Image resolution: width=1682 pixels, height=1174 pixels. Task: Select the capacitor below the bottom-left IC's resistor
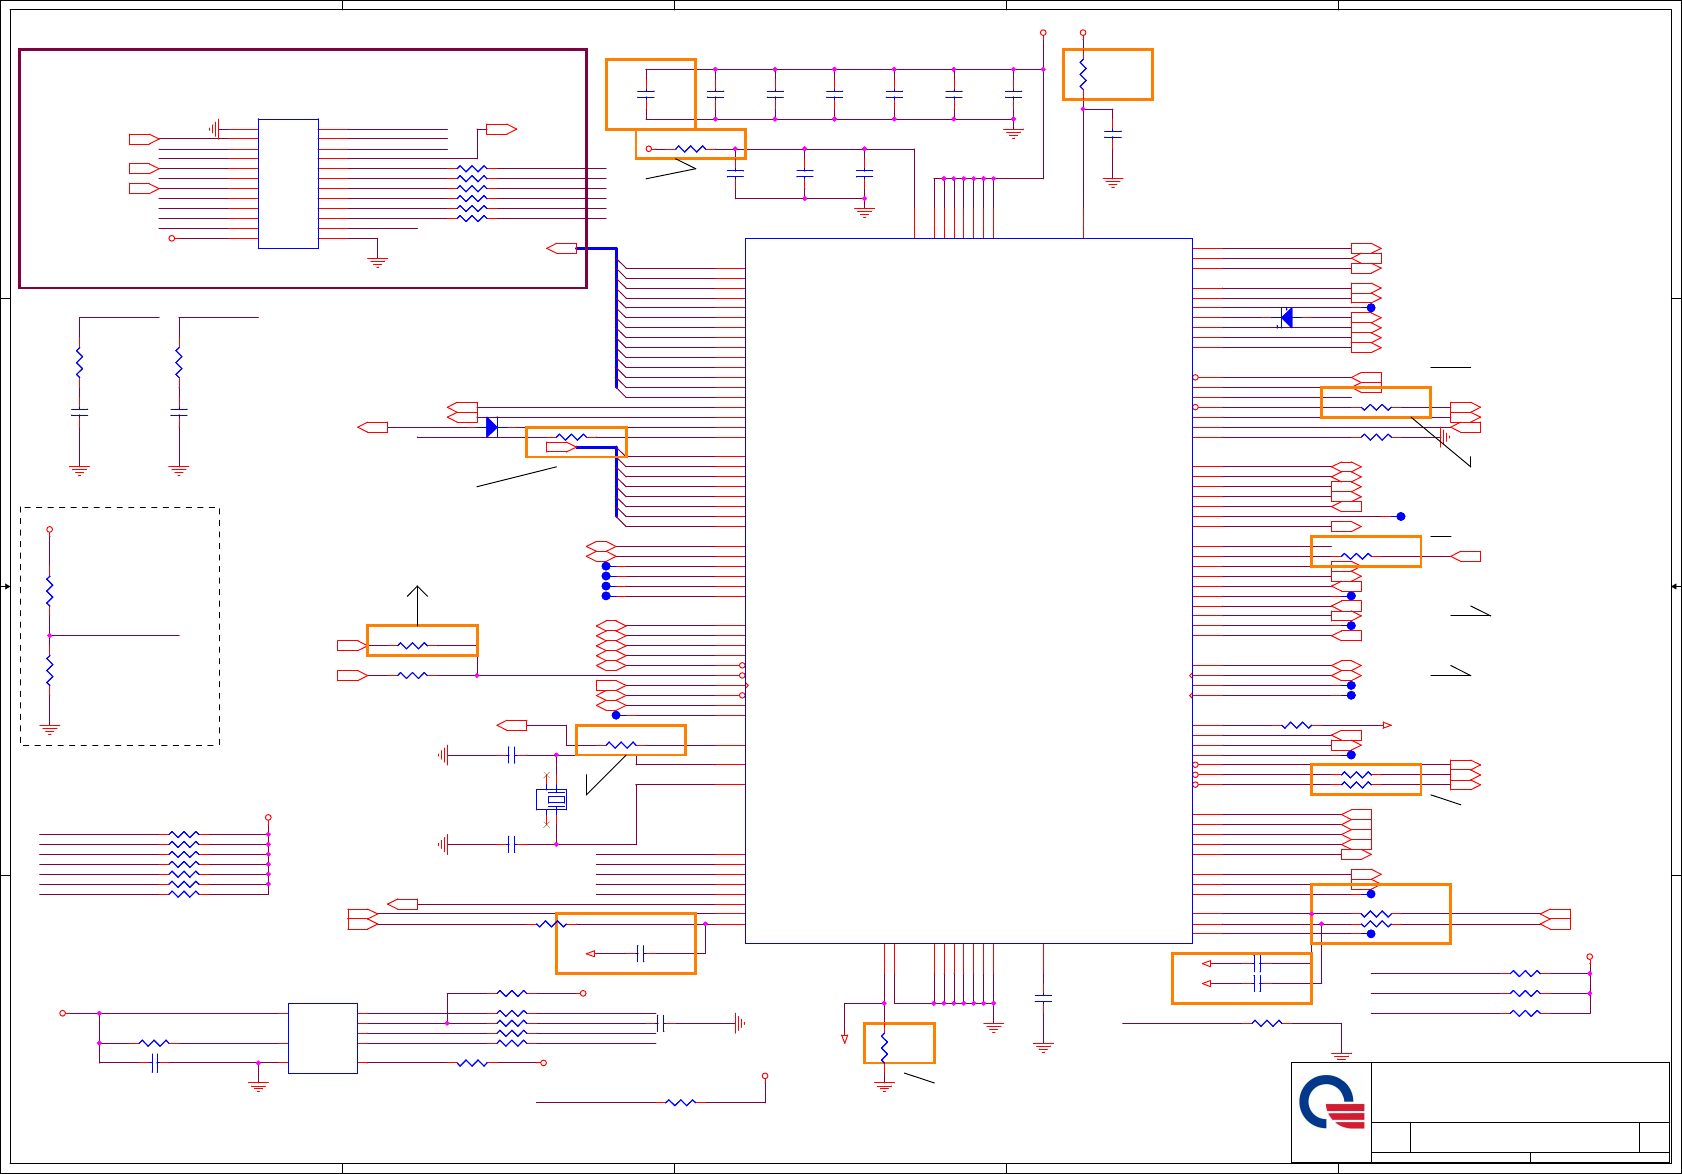click(154, 1063)
